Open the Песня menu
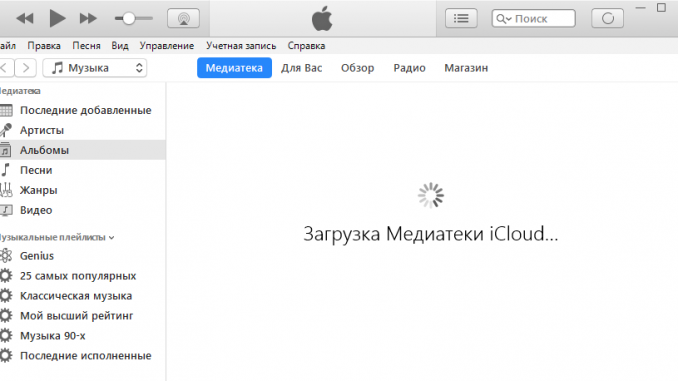 click(86, 46)
